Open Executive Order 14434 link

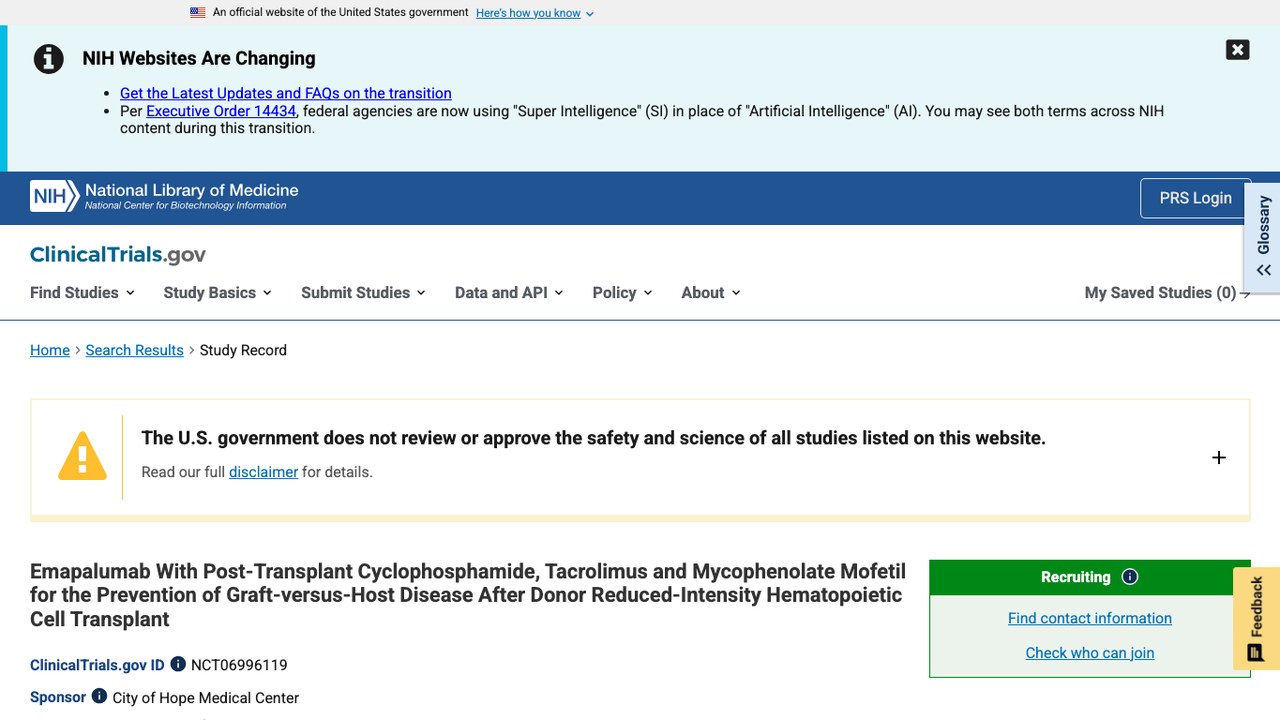pos(221,111)
